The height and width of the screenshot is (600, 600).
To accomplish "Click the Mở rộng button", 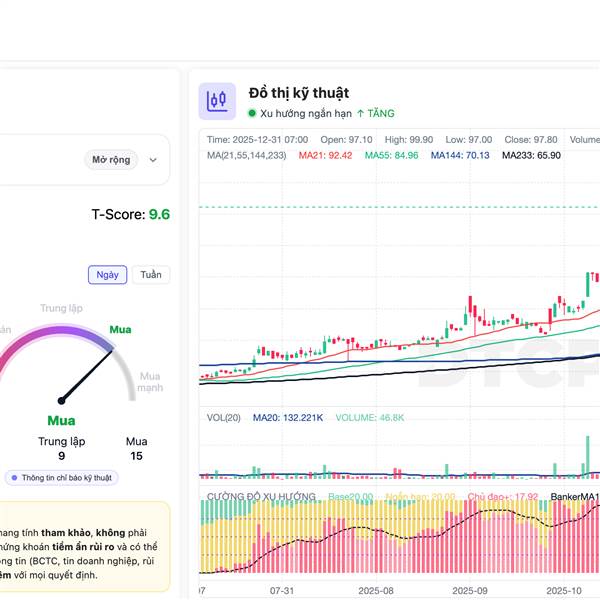I will (111, 160).
